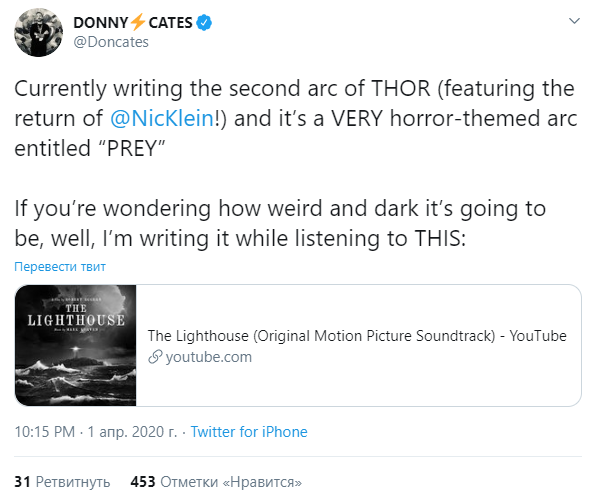Image resolution: width=596 pixels, height=501 pixels.
Task: Click the tweet text mentioning THOR
Action: point(296,118)
